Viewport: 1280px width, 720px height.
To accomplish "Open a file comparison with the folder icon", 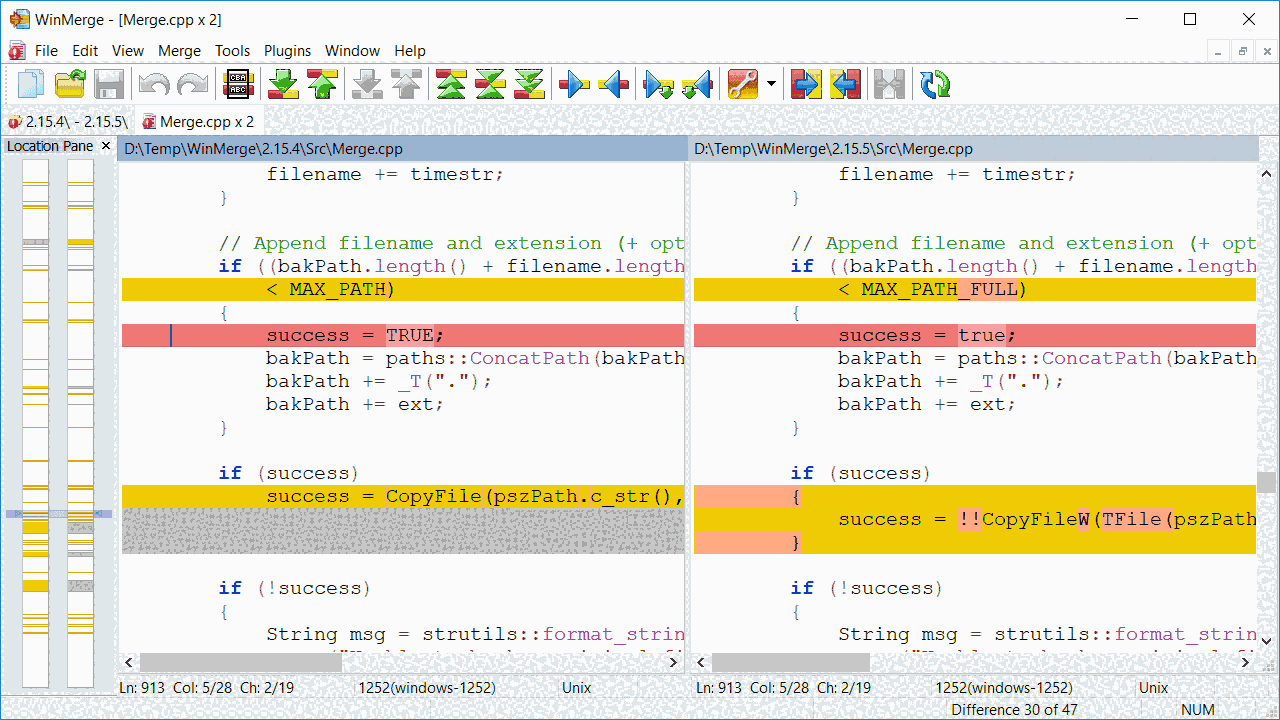I will point(69,84).
